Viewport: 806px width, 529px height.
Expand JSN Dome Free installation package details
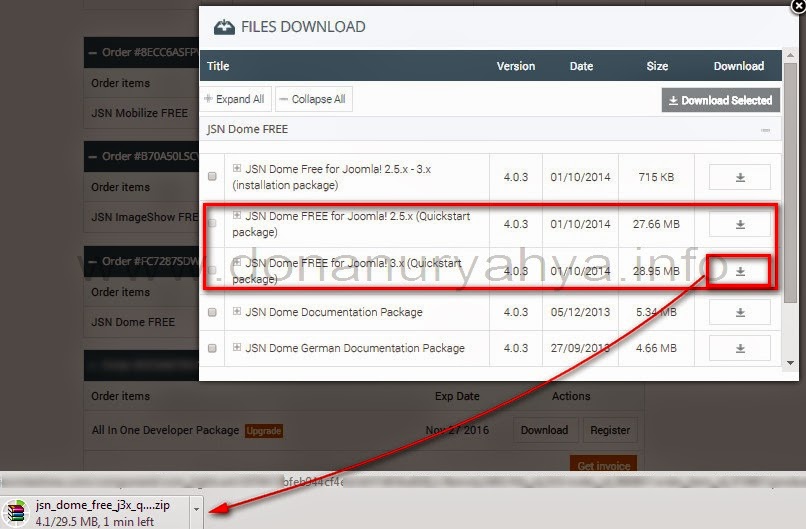(x=237, y=168)
